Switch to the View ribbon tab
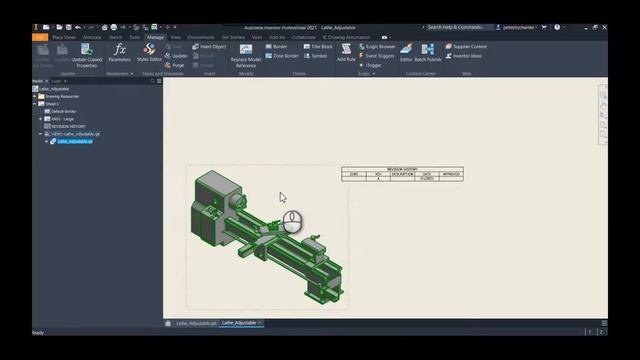Screen dimensions: 640x360 (176, 37)
